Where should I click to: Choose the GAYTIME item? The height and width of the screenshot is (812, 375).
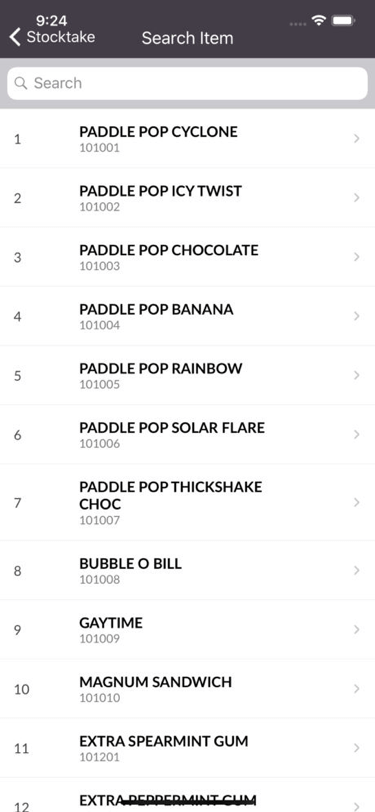click(x=188, y=630)
